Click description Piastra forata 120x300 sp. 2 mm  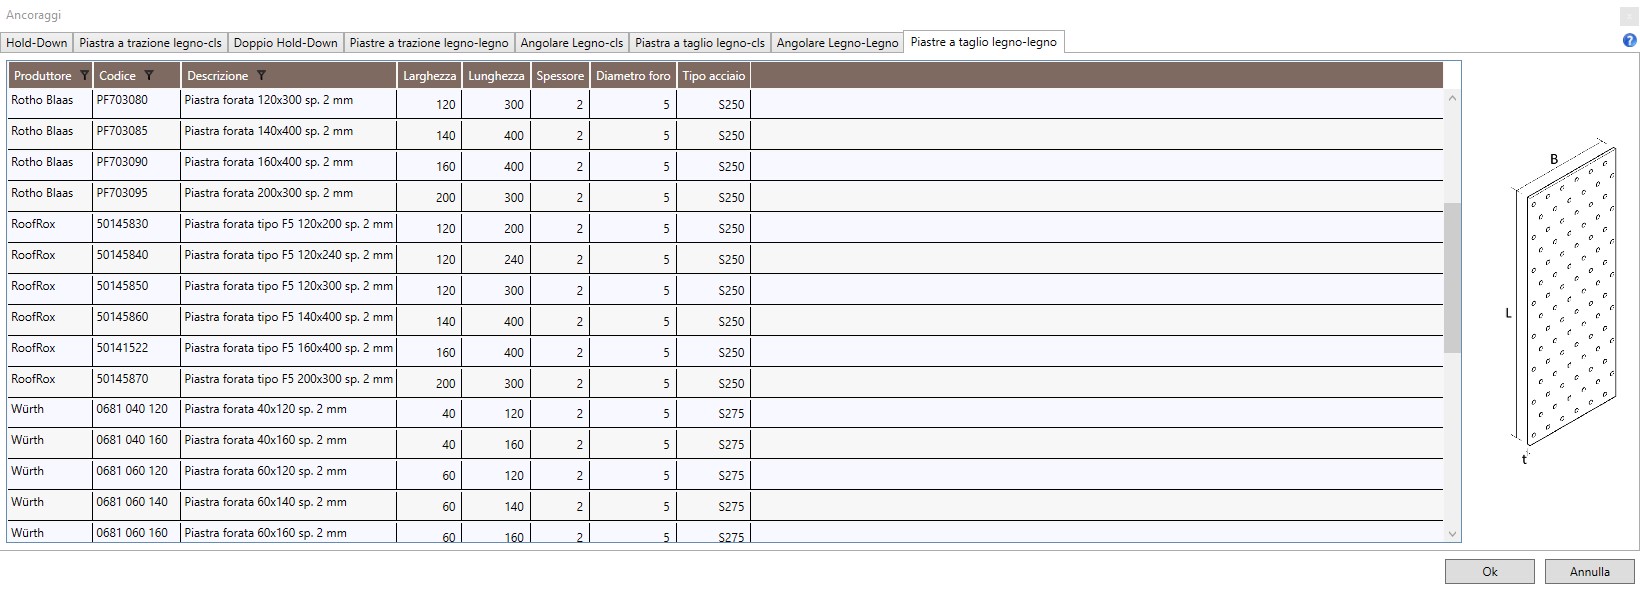click(268, 100)
